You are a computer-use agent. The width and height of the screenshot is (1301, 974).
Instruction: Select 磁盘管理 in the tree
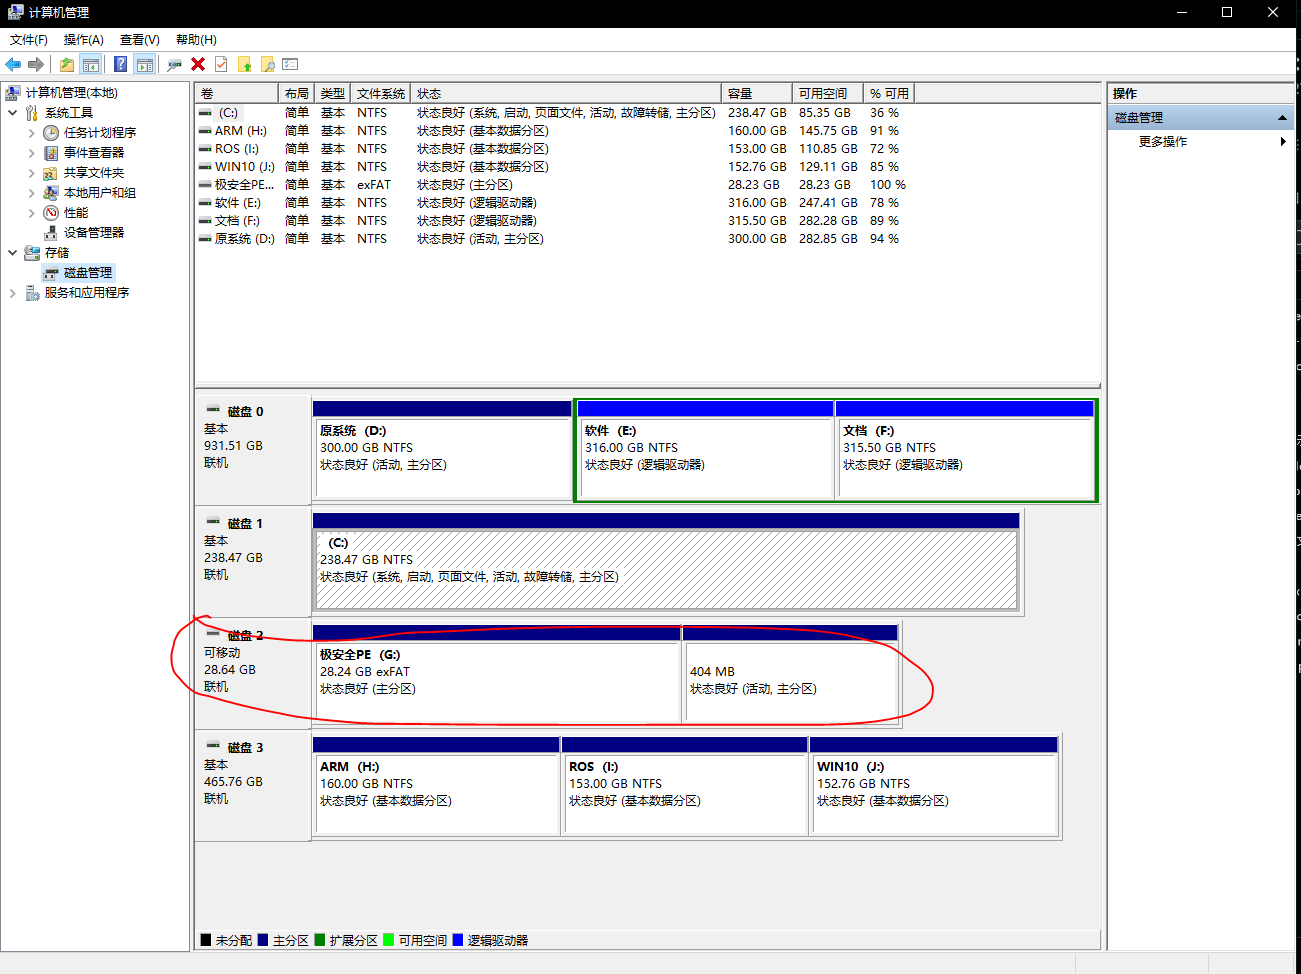click(x=88, y=273)
